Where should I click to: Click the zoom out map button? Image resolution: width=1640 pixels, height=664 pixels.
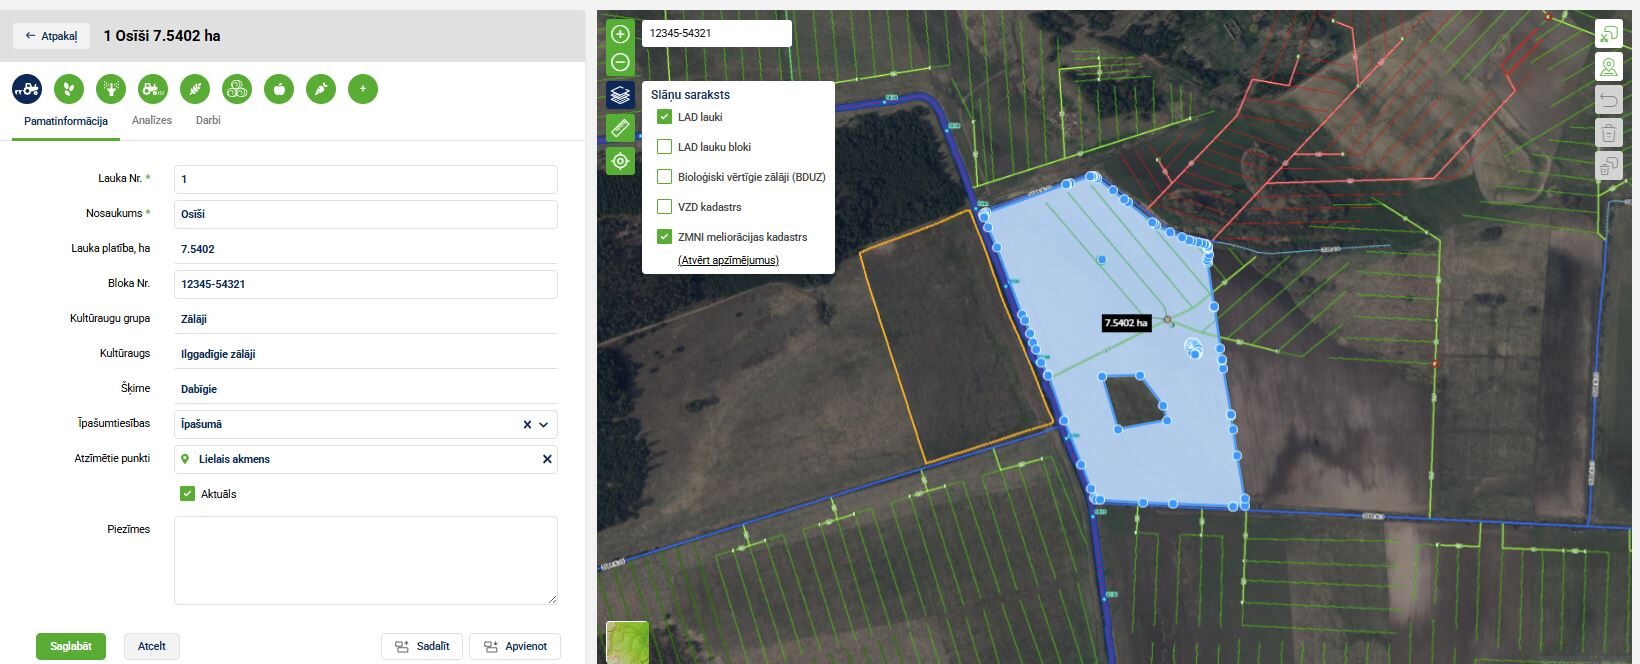click(620, 62)
